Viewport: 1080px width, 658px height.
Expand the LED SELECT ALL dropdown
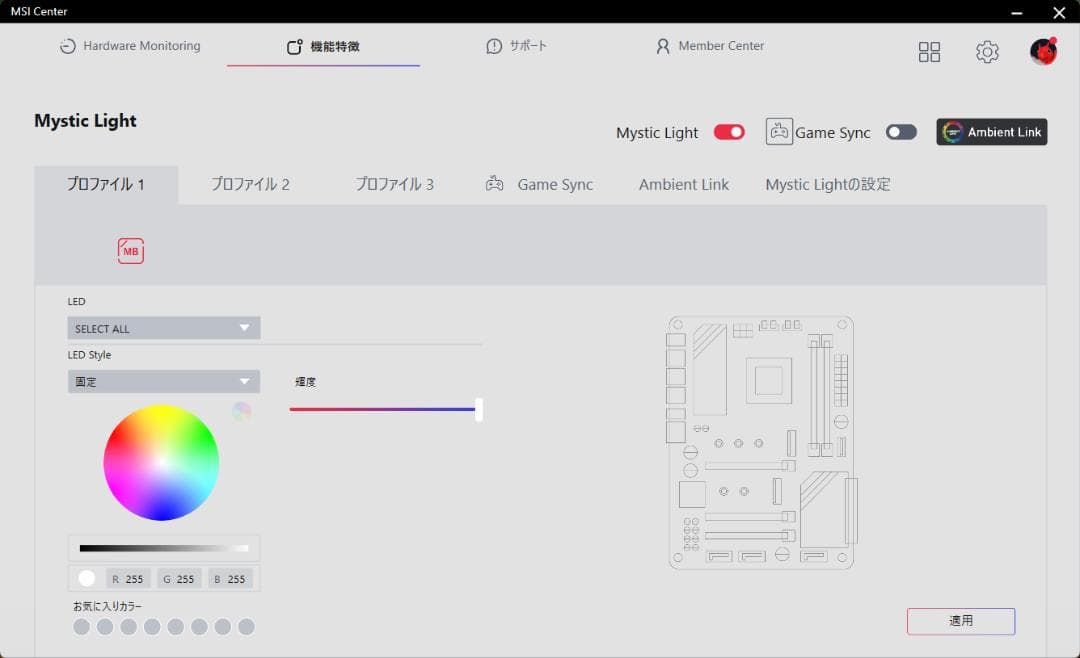pyautogui.click(x=164, y=328)
